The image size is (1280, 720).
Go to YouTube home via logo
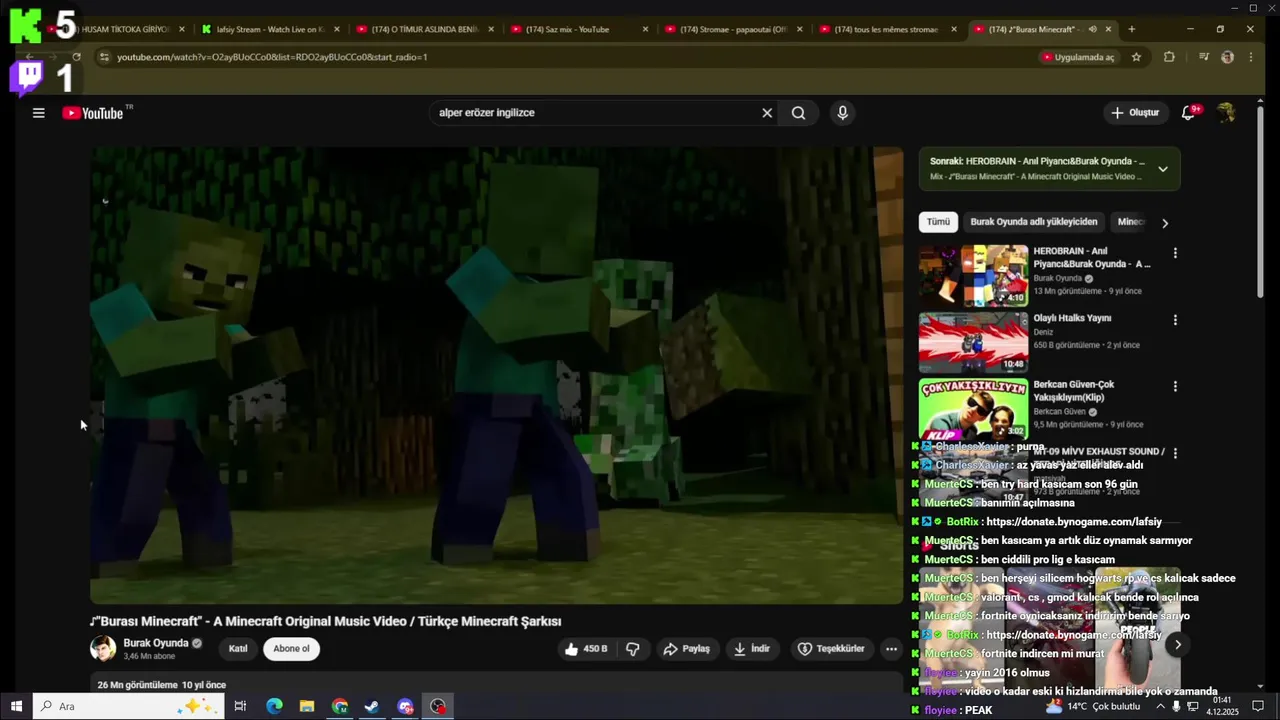[x=93, y=113]
